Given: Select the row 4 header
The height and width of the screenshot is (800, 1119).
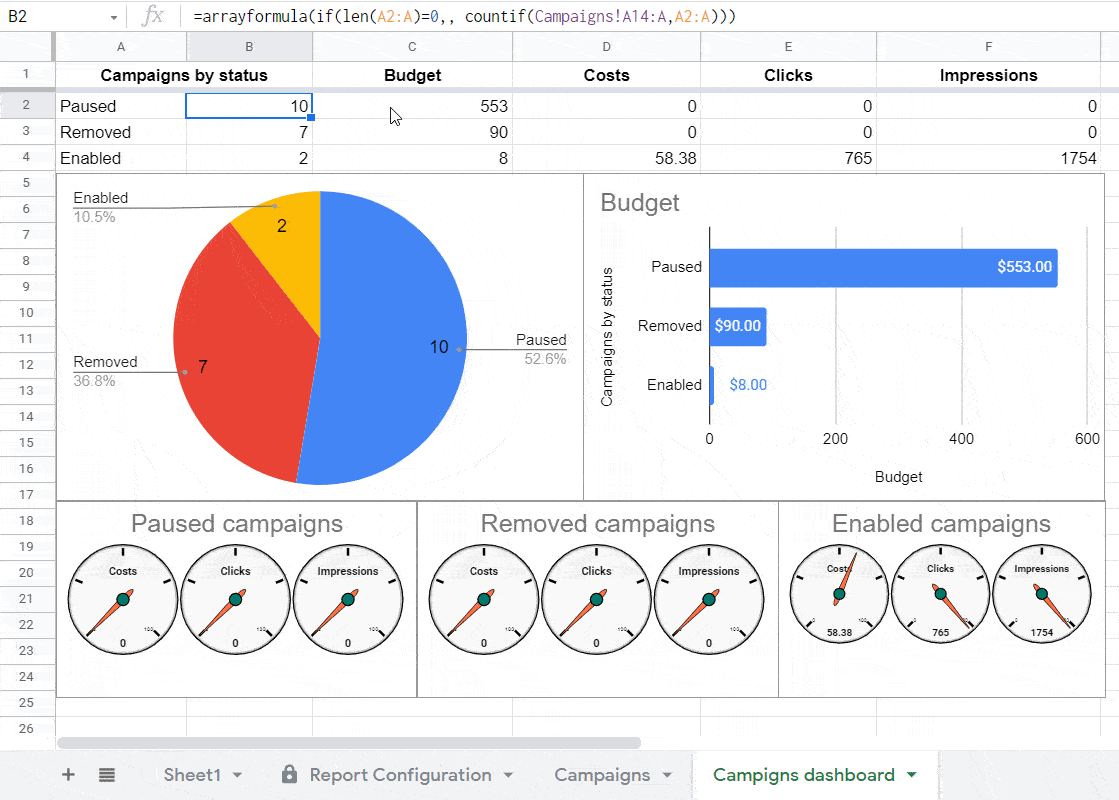Looking at the screenshot, I should pos(27,158).
